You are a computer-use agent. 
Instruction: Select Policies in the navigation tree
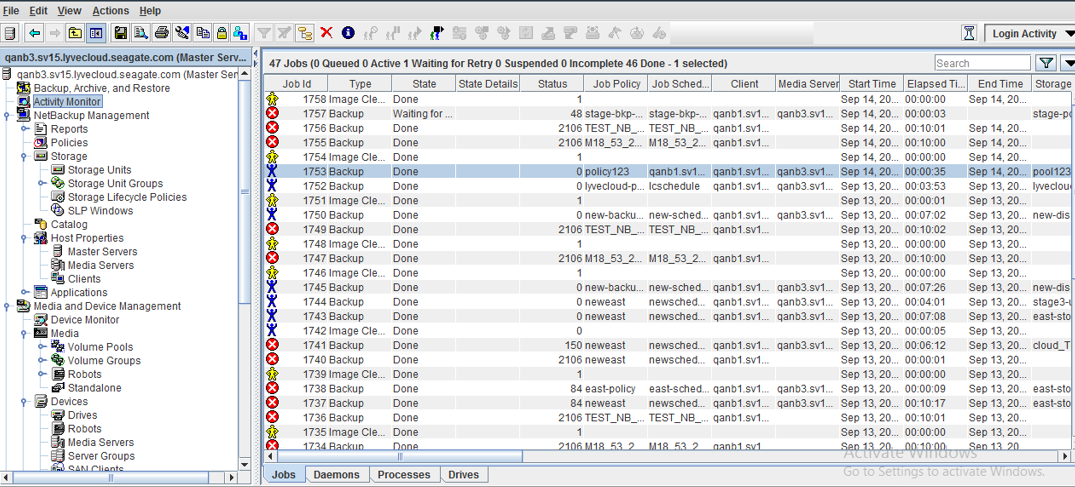69,143
